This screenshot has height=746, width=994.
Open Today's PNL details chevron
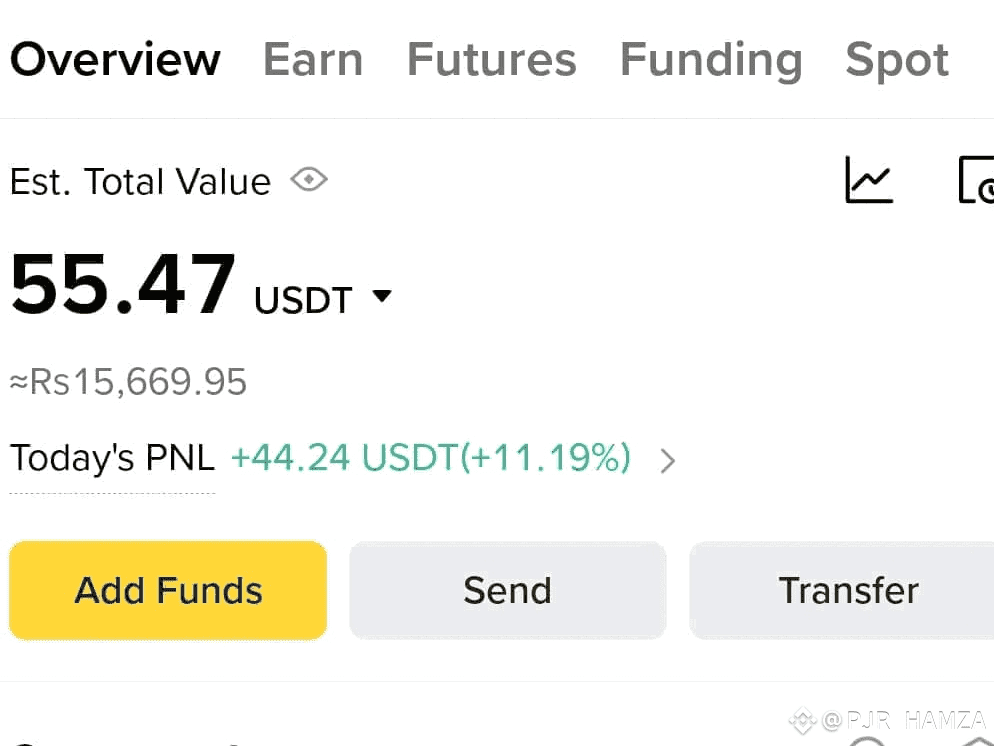(667, 461)
